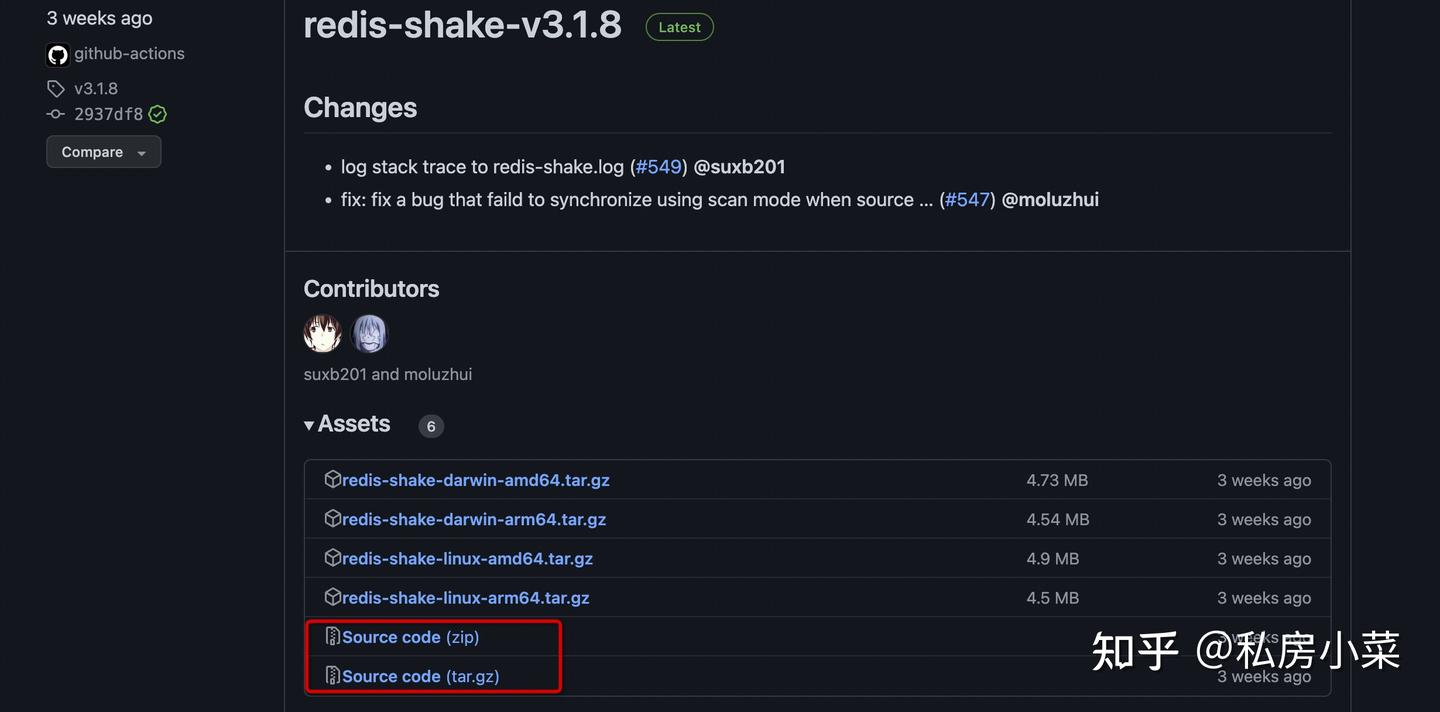
Task: Open pull request #549 link
Action: tap(658, 166)
